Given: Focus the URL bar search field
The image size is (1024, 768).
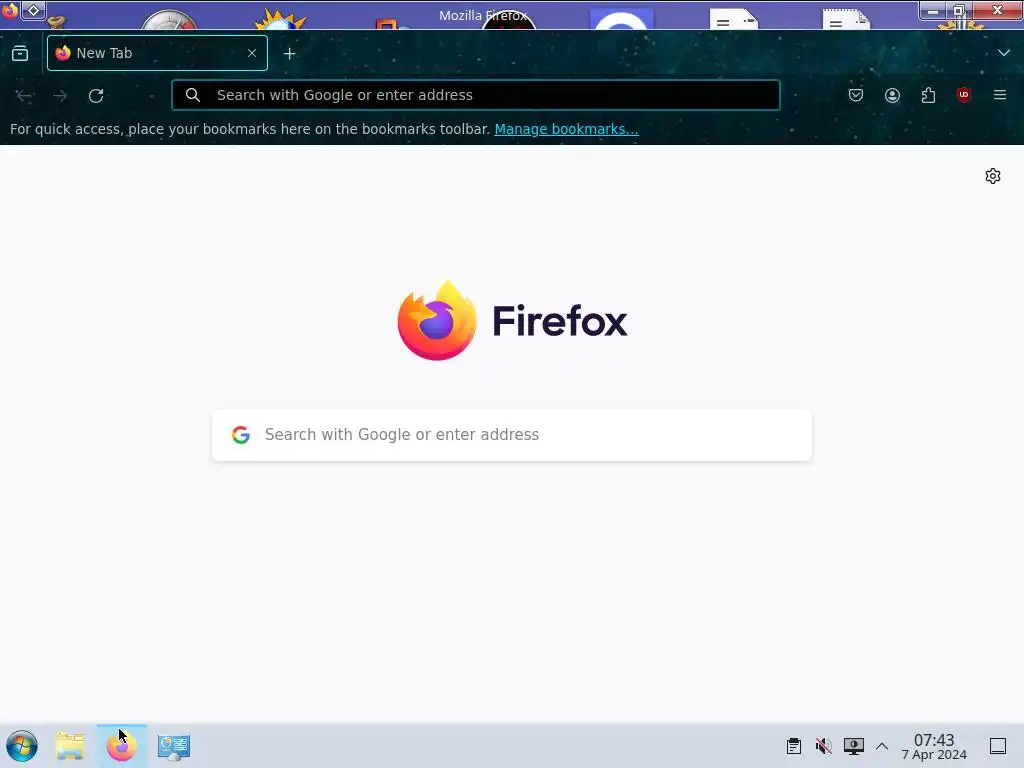Looking at the screenshot, I should click(x=475, y=95).
